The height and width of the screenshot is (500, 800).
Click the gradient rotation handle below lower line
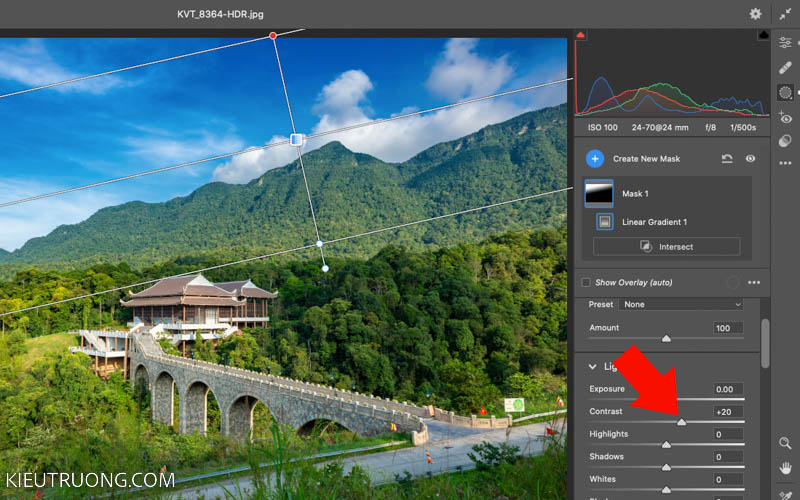[325, 268]
